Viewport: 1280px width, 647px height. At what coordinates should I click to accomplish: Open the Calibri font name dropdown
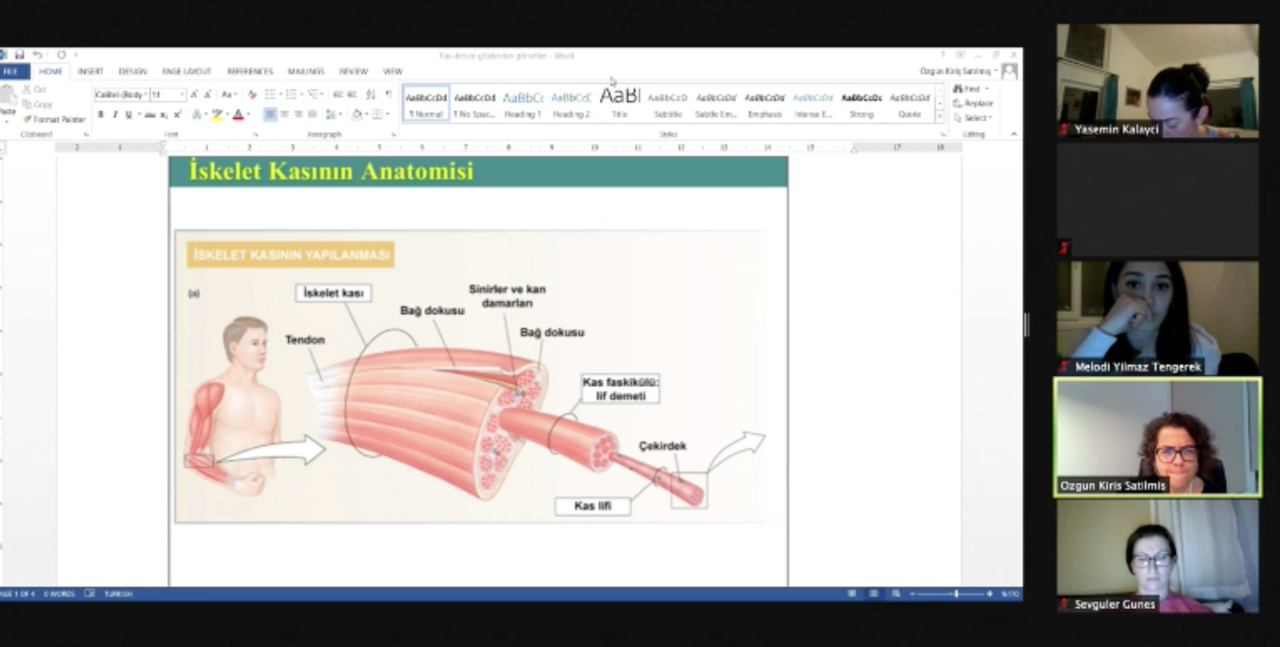pyautogui.click(x=120, y=95)
